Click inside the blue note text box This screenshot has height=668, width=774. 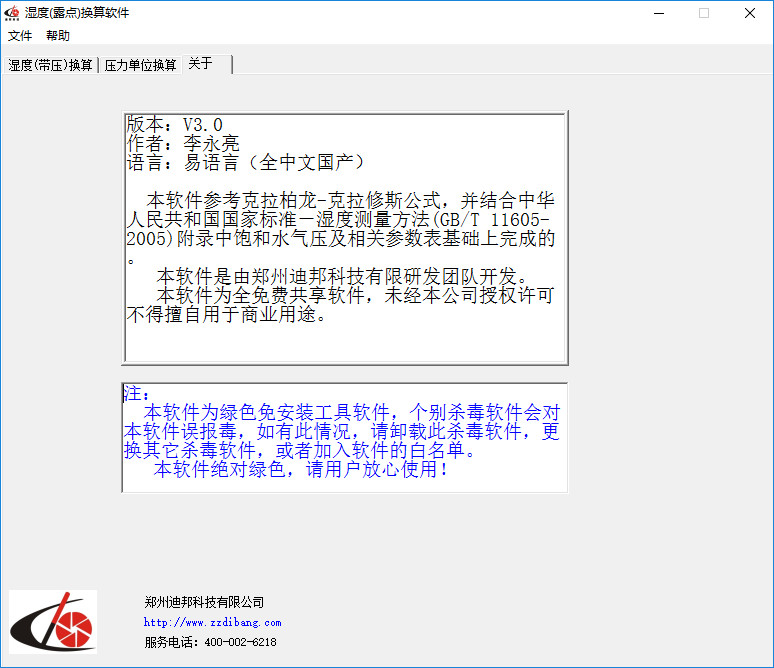(x=345, y=437)
